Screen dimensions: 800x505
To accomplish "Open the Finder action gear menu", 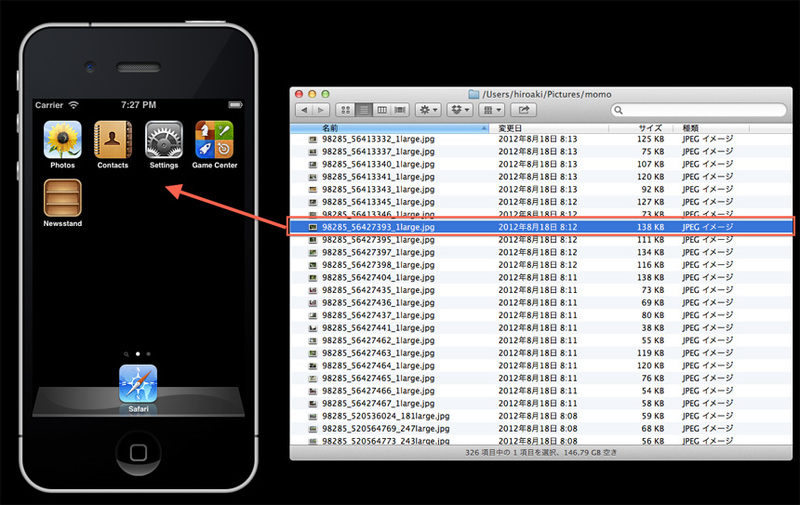I will 428,110.
